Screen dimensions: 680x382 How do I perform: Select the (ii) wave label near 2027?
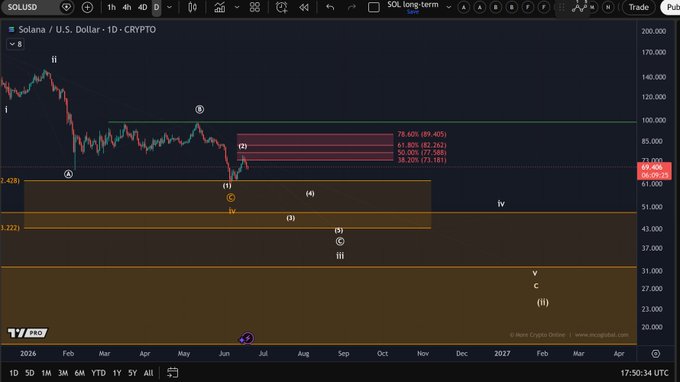pos(543,302)
